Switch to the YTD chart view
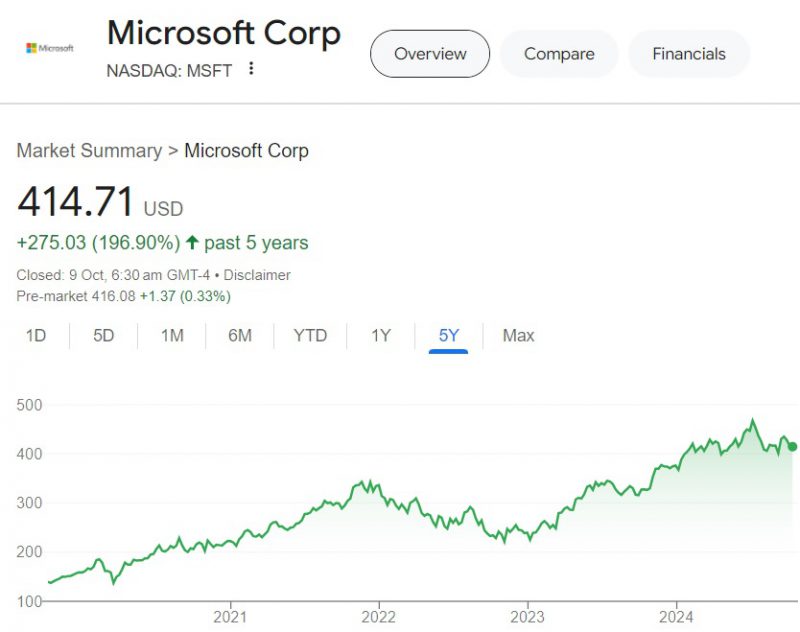Screen dimensions: 800x632 coord(309,336)
